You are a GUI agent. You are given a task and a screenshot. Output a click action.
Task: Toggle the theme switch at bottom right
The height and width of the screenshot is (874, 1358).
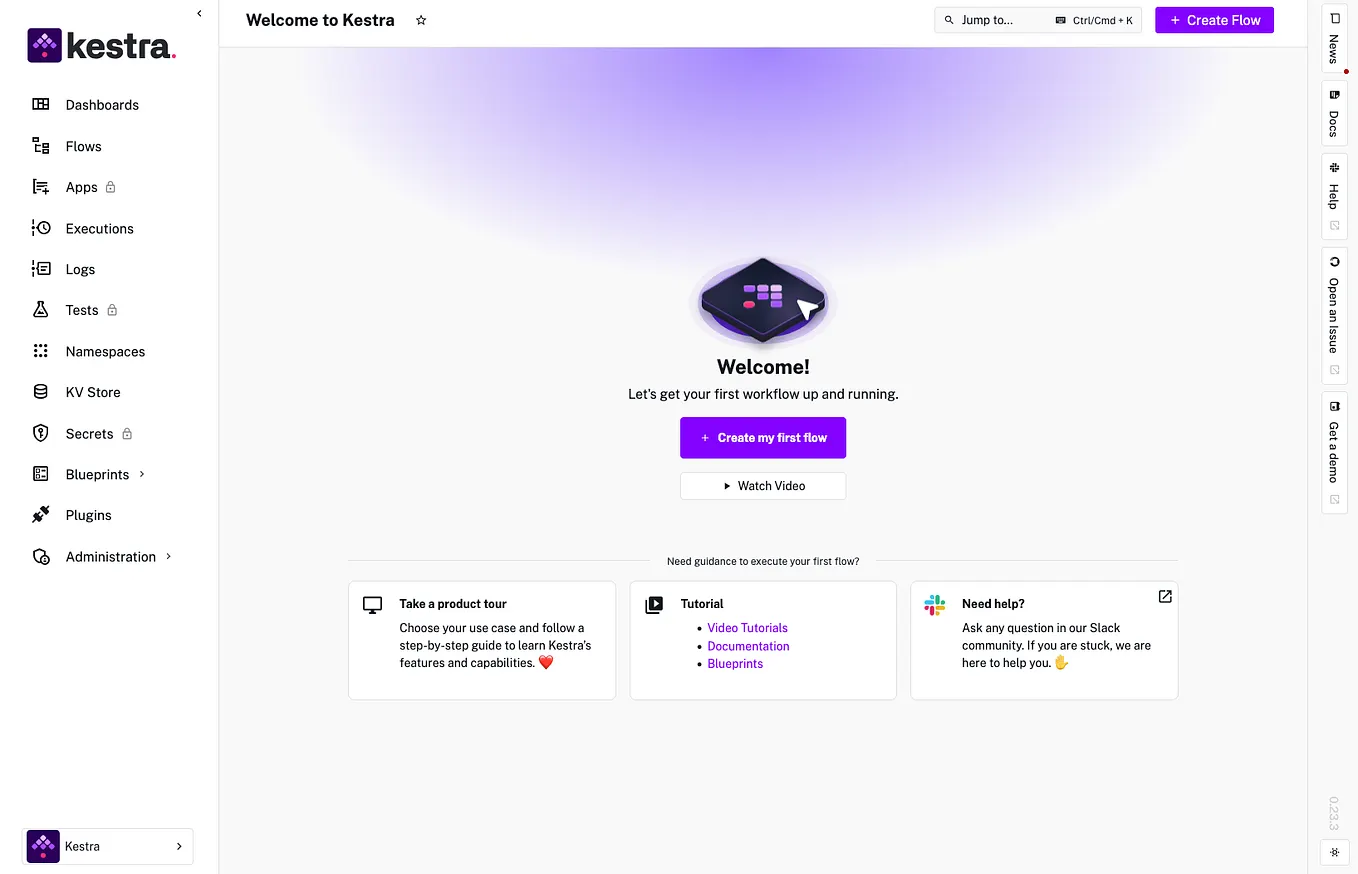[1334, 852]
